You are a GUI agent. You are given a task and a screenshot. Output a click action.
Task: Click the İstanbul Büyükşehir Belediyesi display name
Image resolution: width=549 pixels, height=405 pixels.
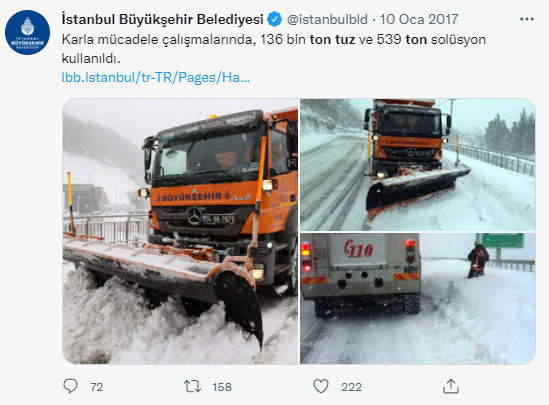click(x=162, y=19)
